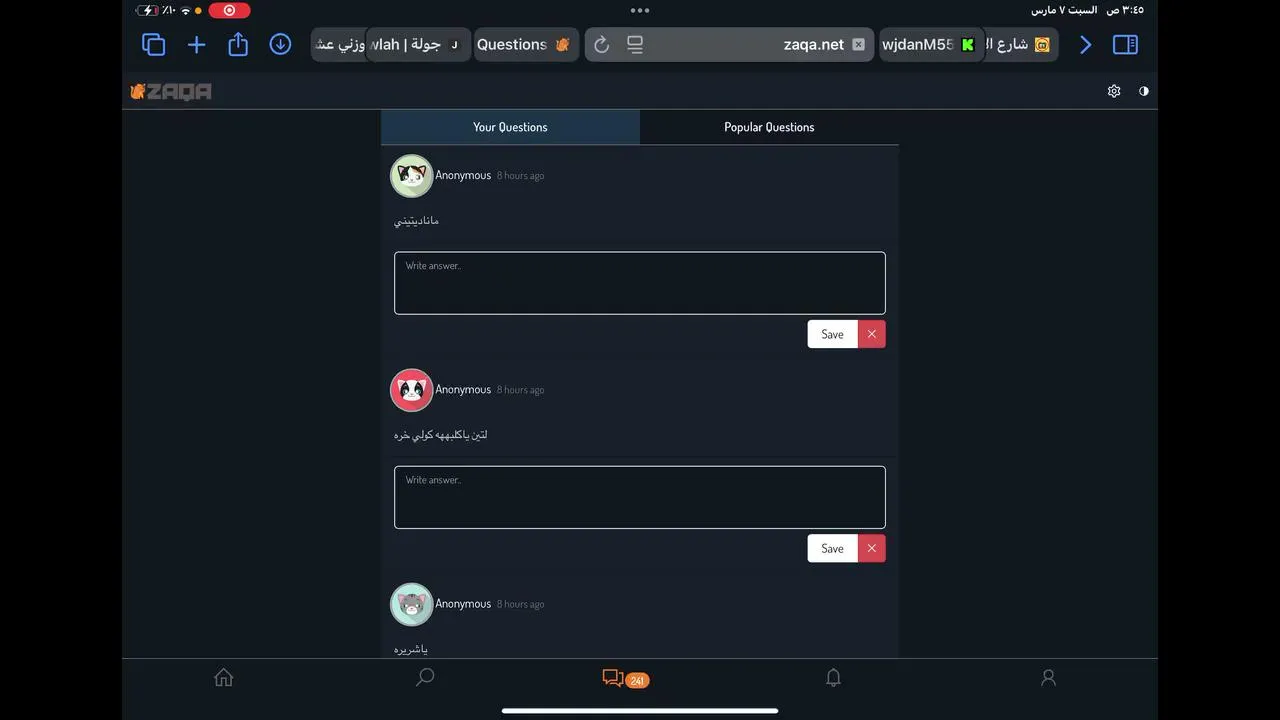This screenshot has height=720, width=1280.
Task: Click first post's 8 hours ago timestamp
Action: (x=521, y=176)
